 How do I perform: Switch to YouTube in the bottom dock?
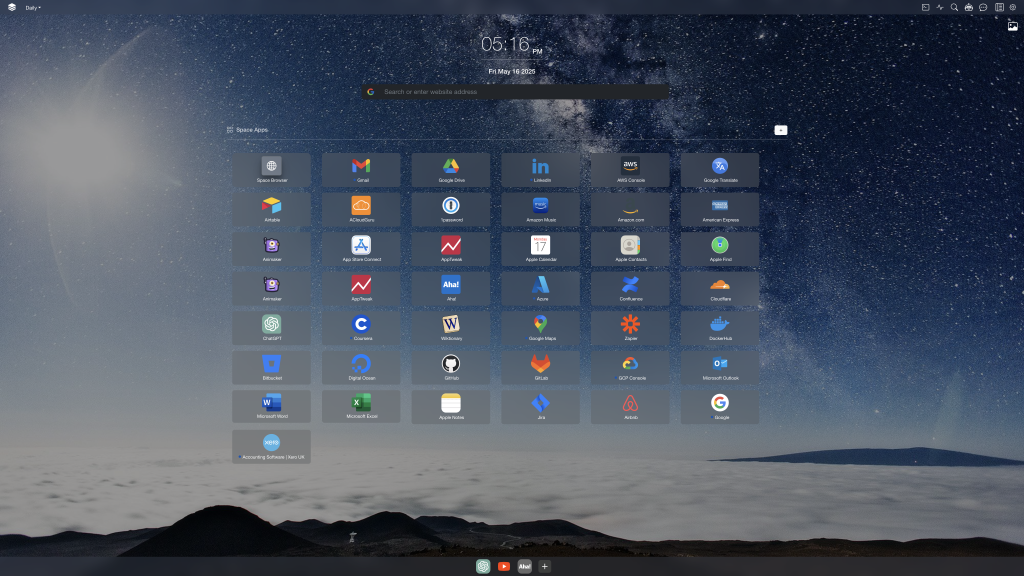[x=504, y=566]
